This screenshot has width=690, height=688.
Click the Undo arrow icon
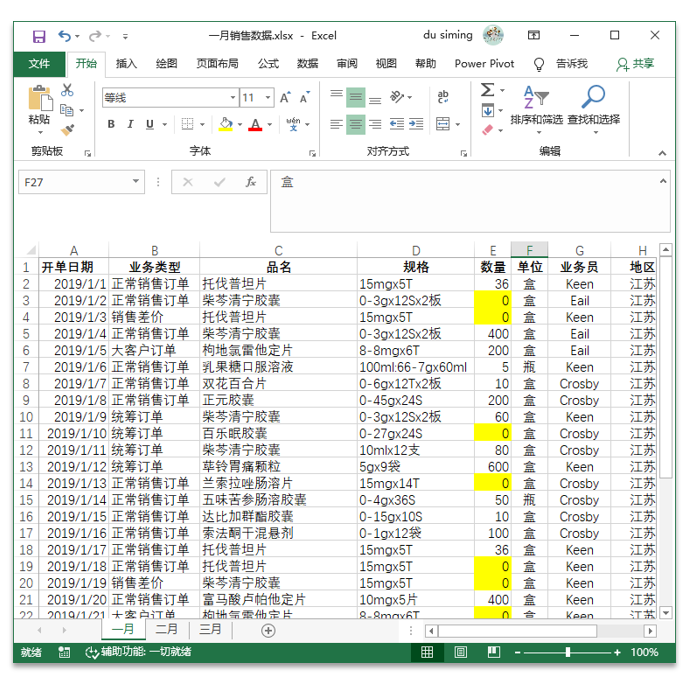(x=64, y=36)
